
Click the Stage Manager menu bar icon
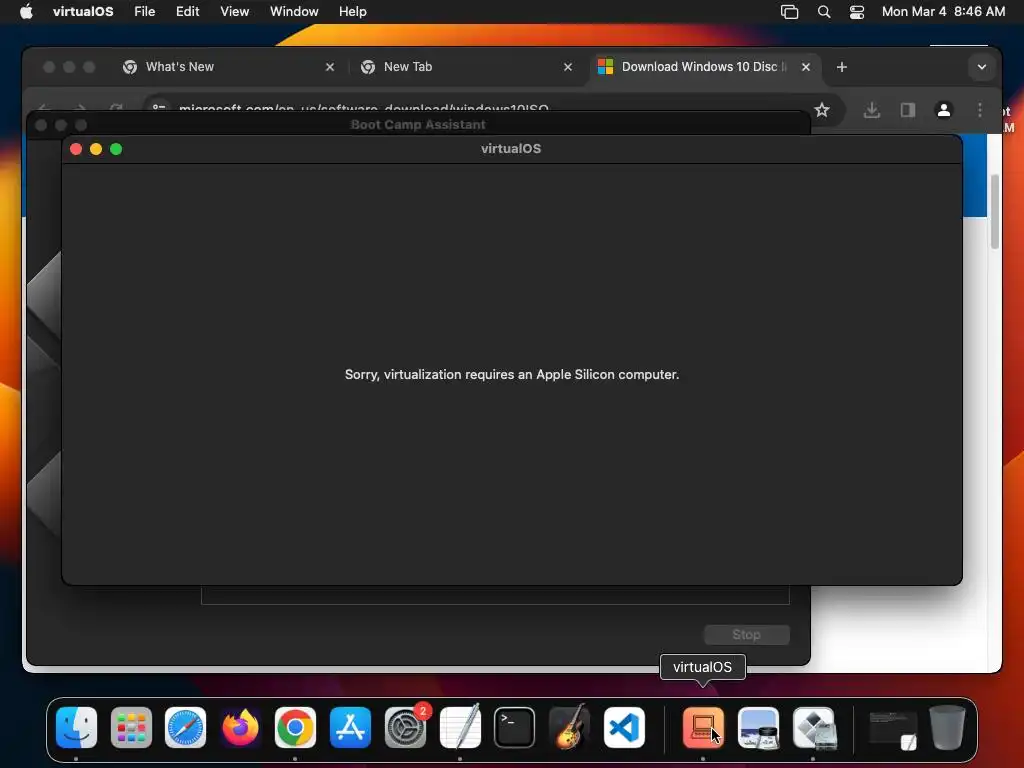click(790, 12)
